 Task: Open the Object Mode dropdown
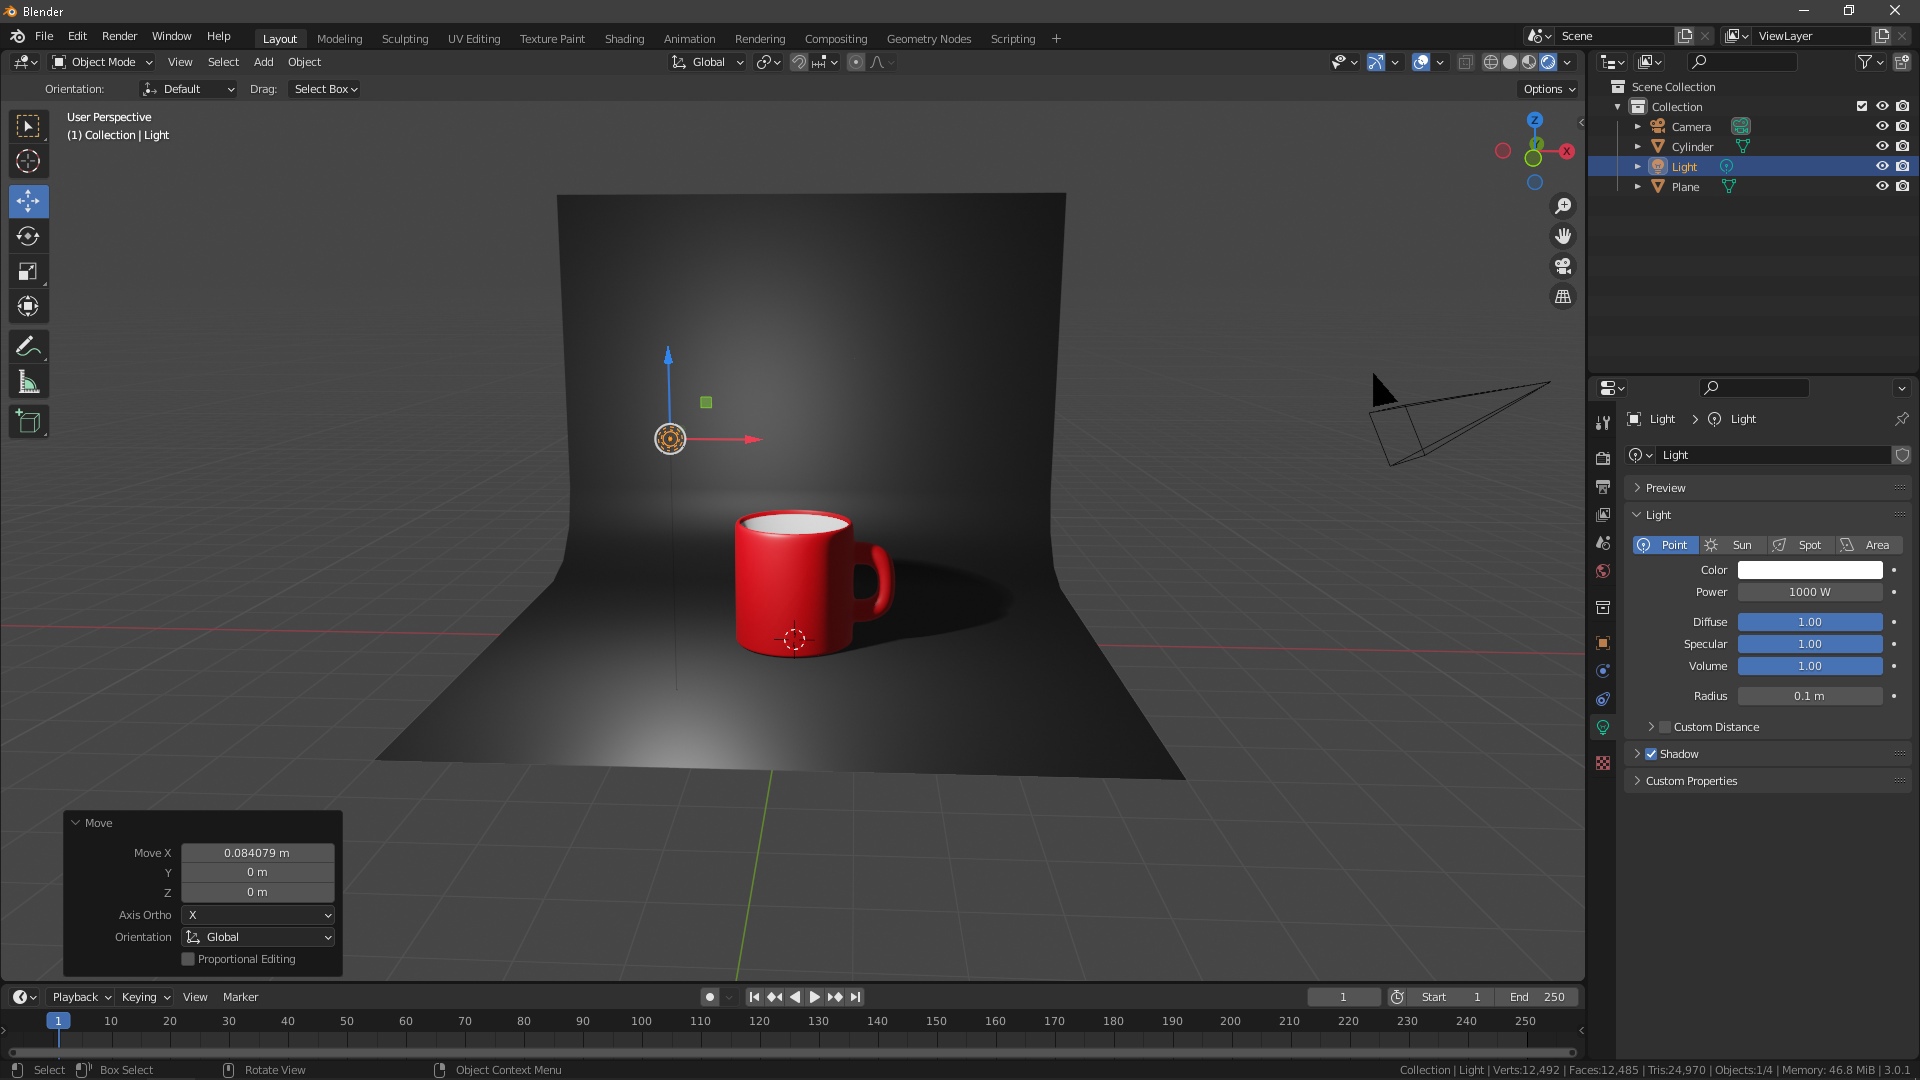(x=102, y=62)
